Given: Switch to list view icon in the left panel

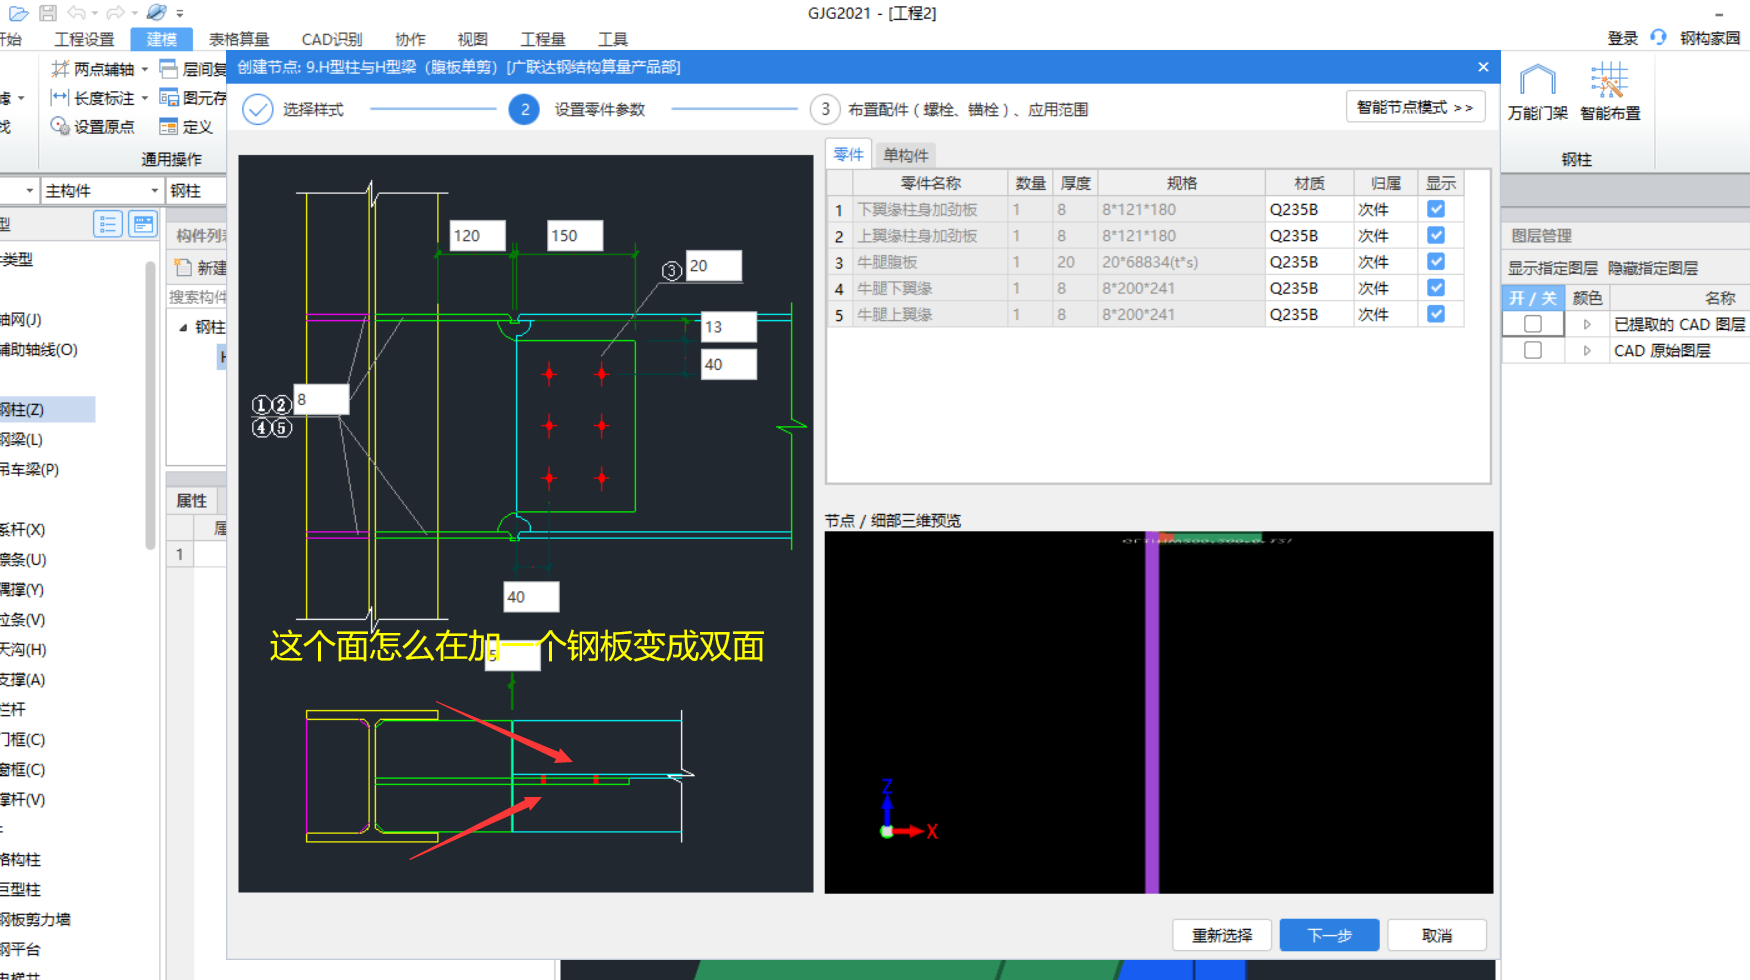Looking at the screenshot, I should click(x=108, y=224).
